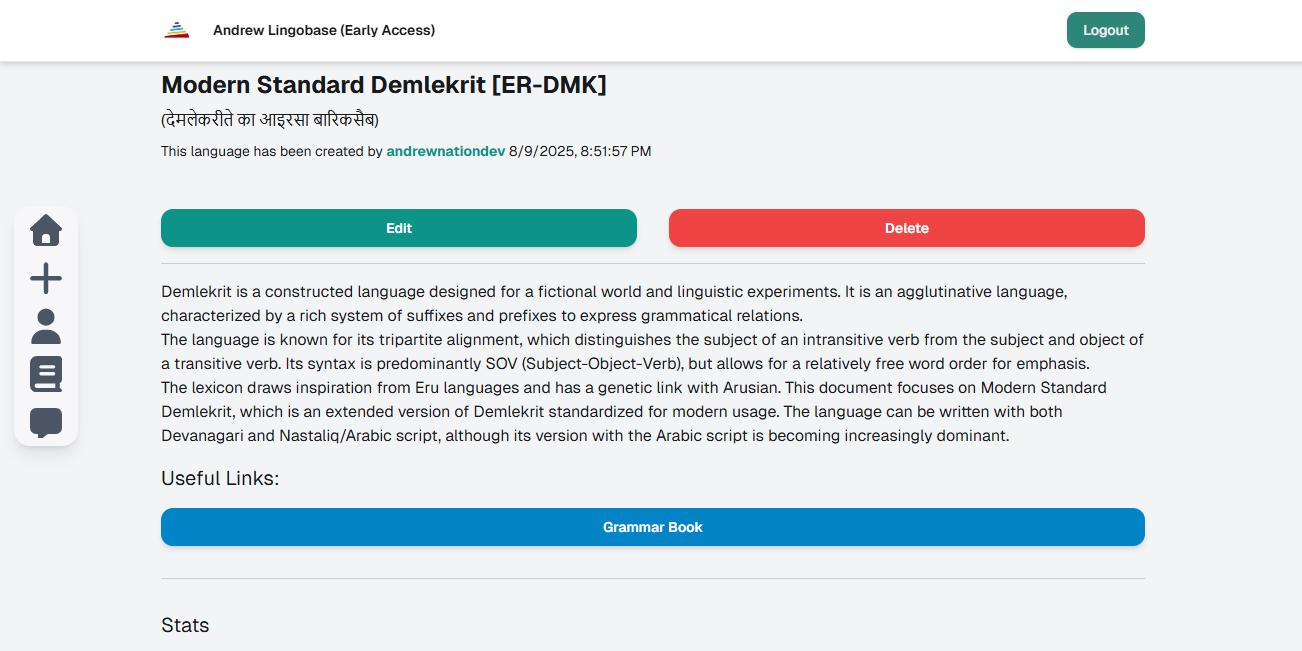Click the green Edit button
1302x651 pixels.
399,228
